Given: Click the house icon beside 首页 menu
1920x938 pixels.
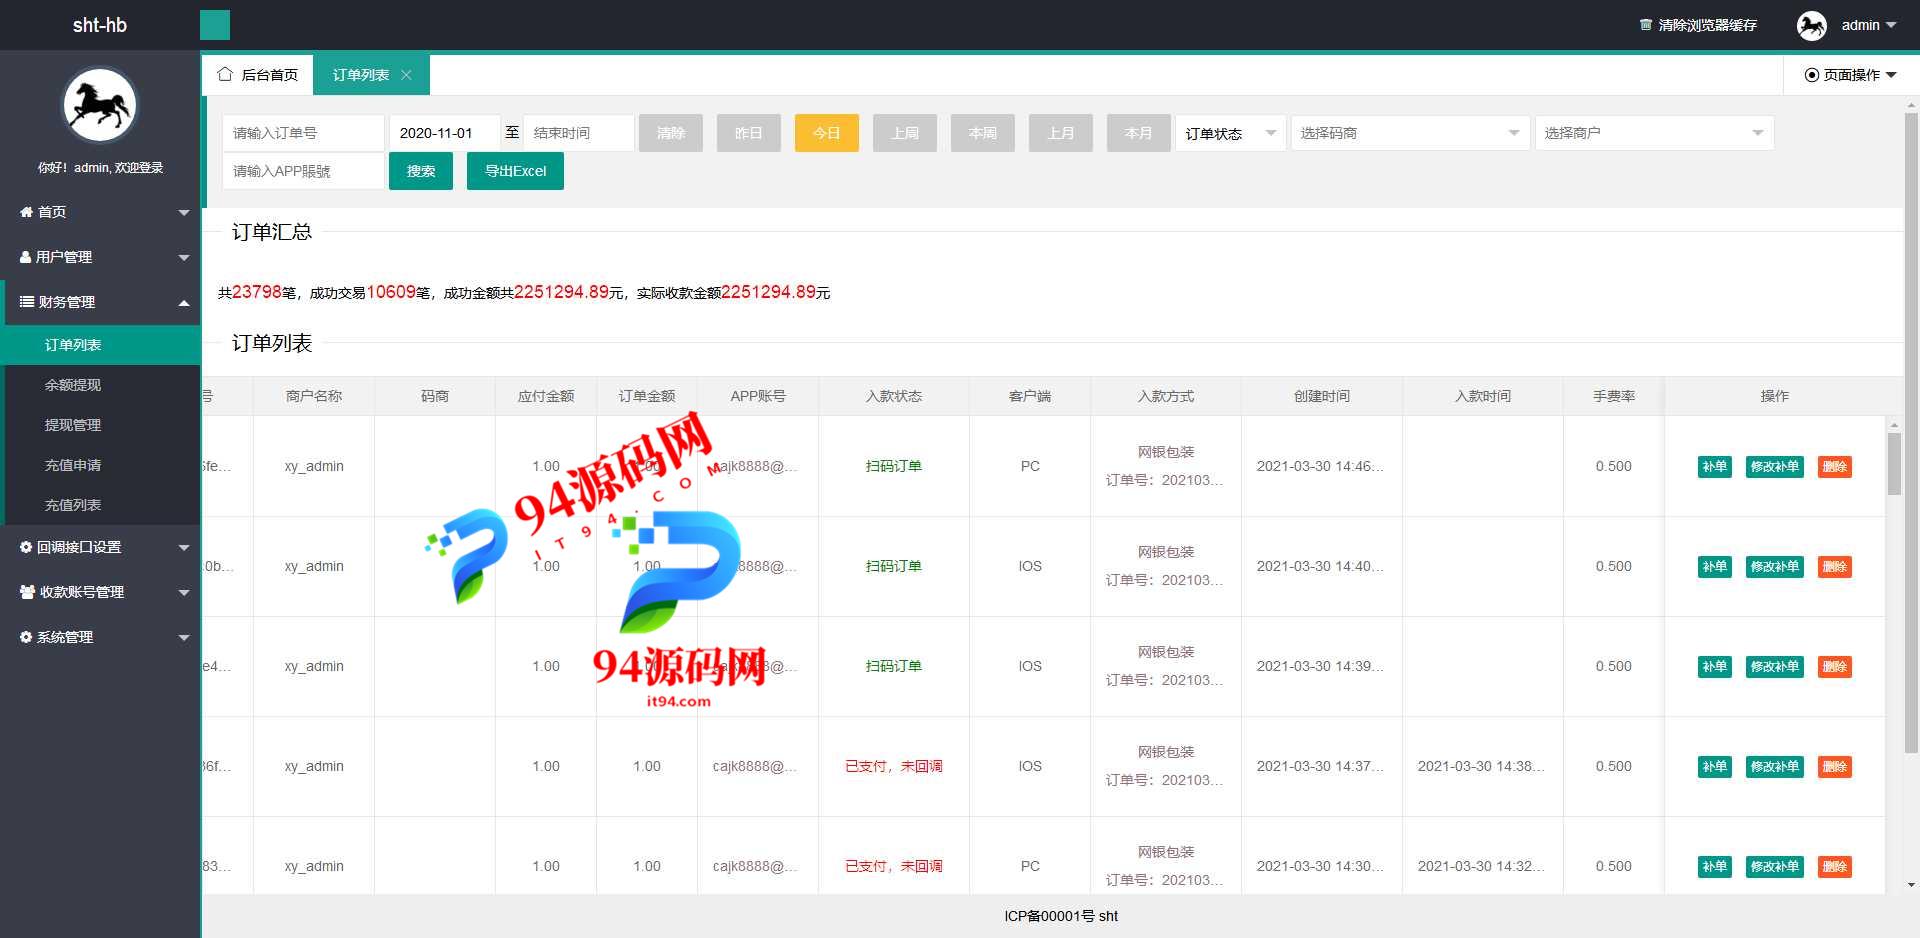Looking at the screenshot, I should pos(26,212).
